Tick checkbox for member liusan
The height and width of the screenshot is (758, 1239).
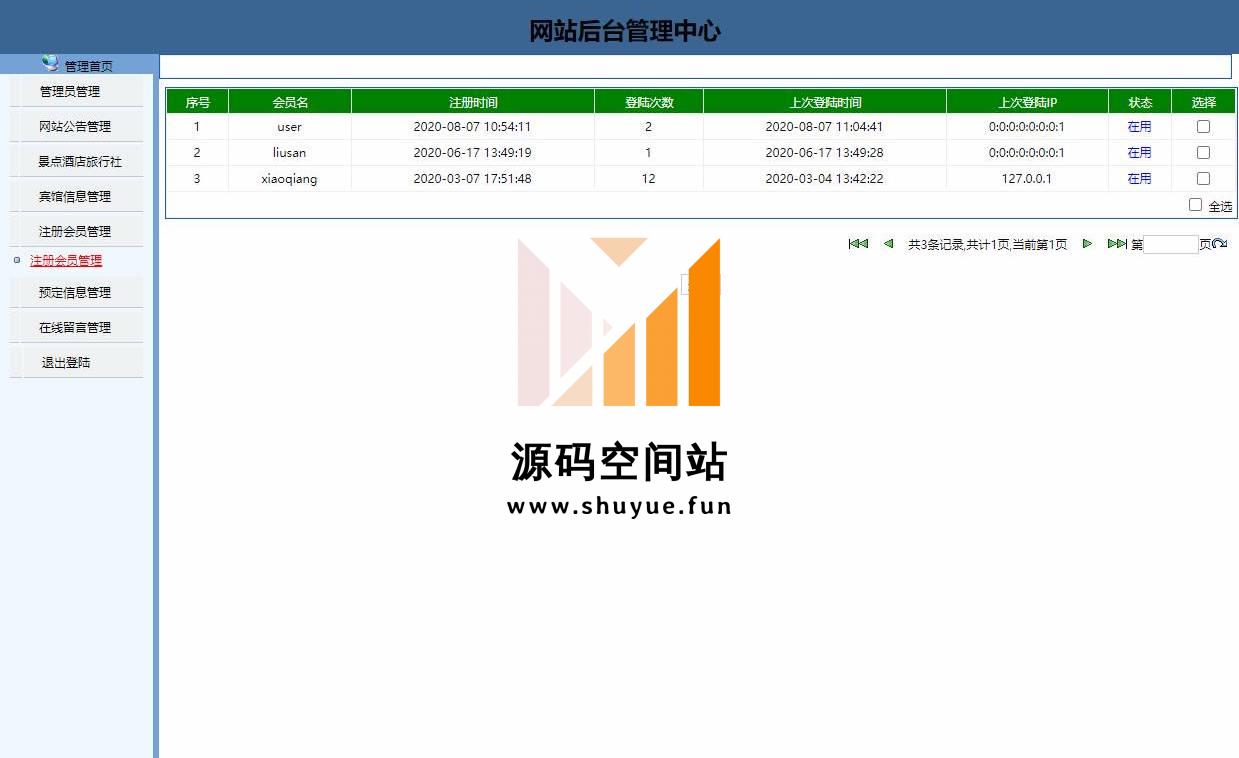pos(1203,153)
